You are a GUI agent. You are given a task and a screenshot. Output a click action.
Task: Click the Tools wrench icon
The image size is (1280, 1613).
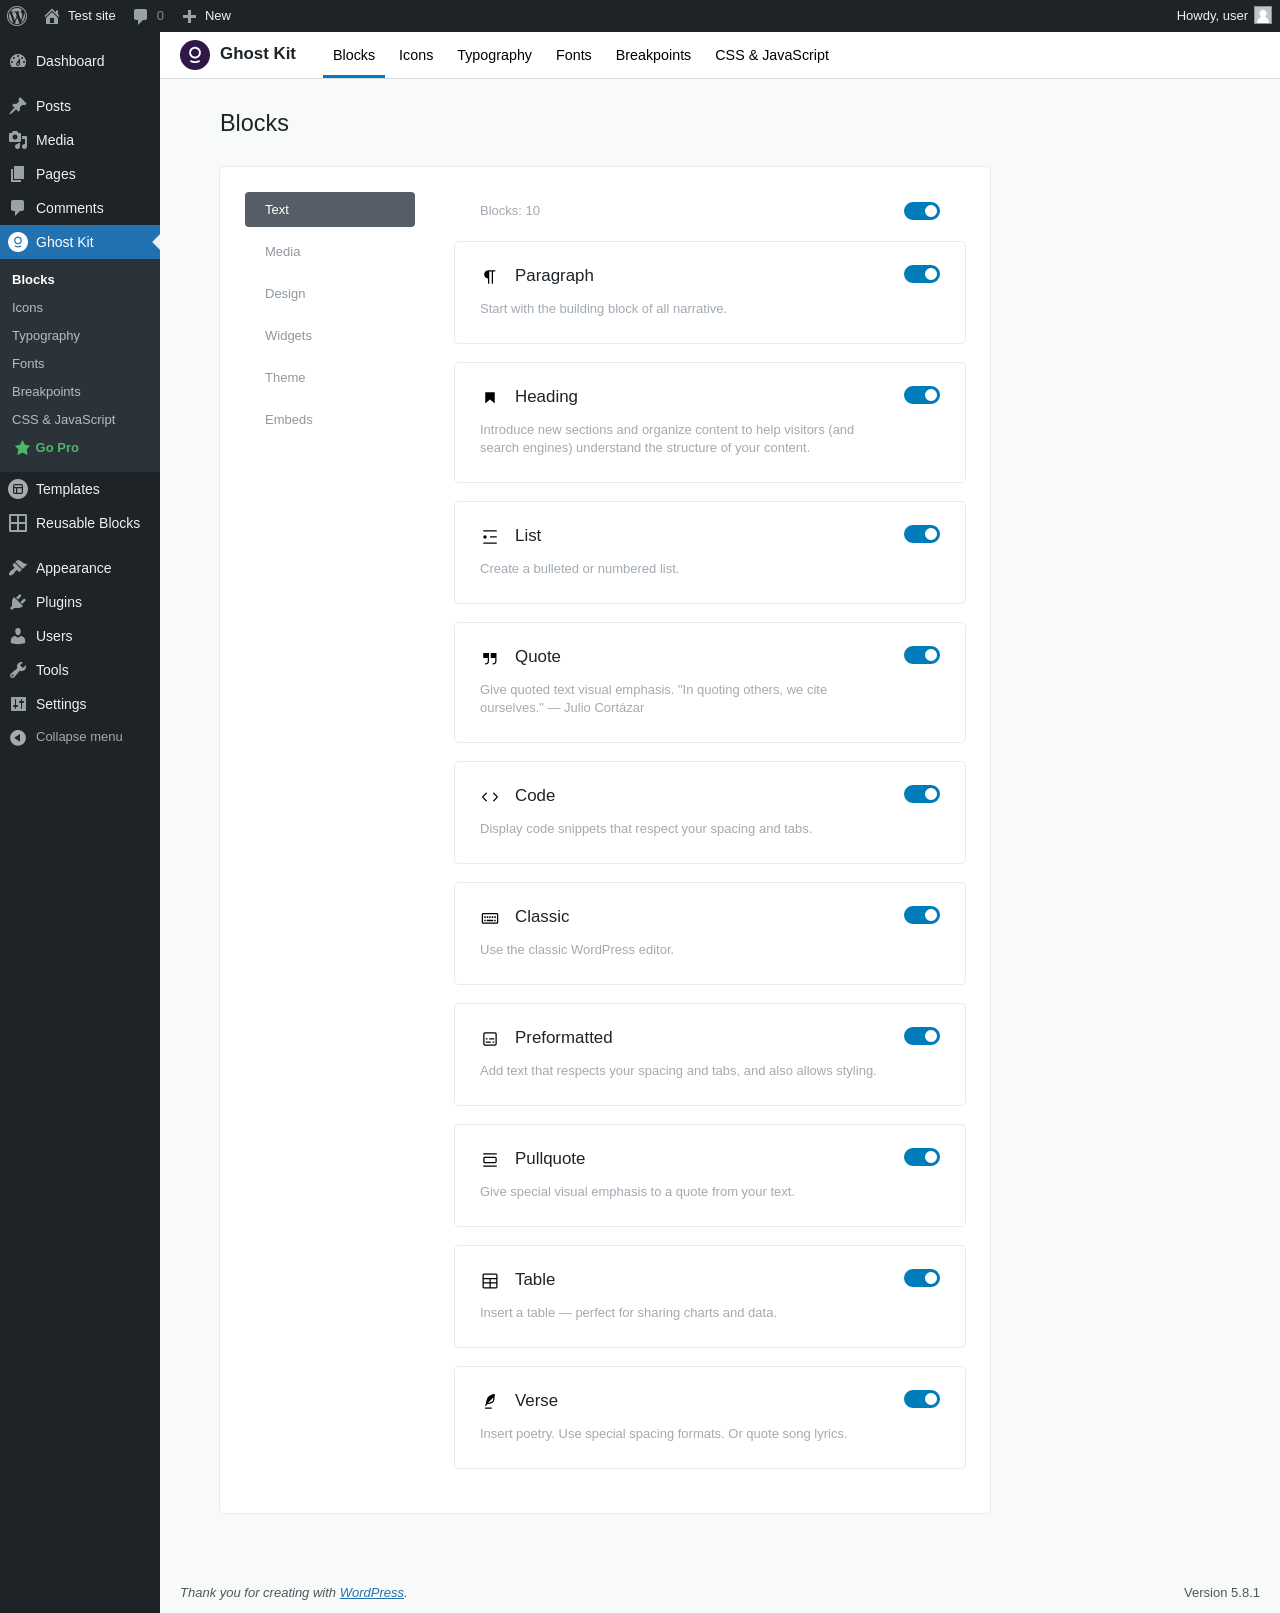click(18, 670)
